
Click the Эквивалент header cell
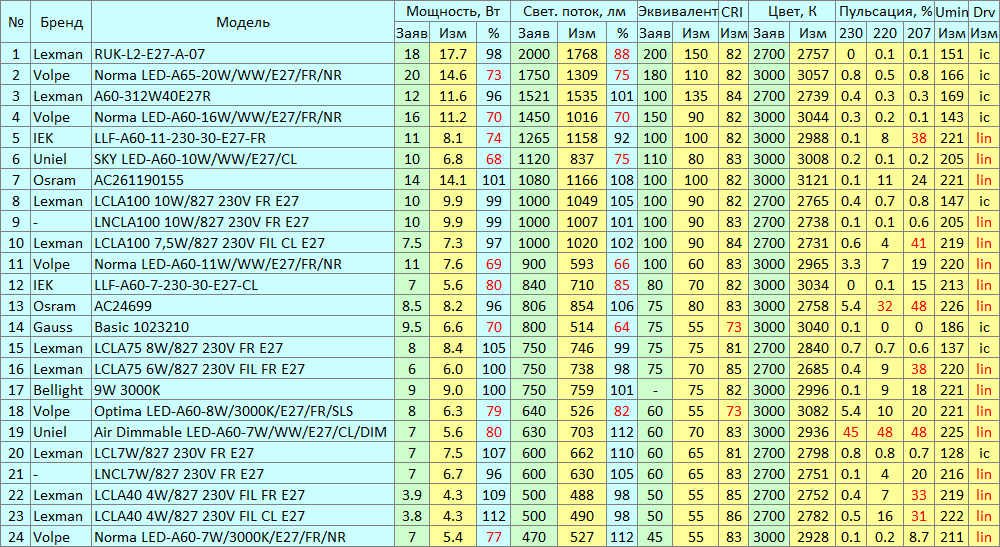678,11
